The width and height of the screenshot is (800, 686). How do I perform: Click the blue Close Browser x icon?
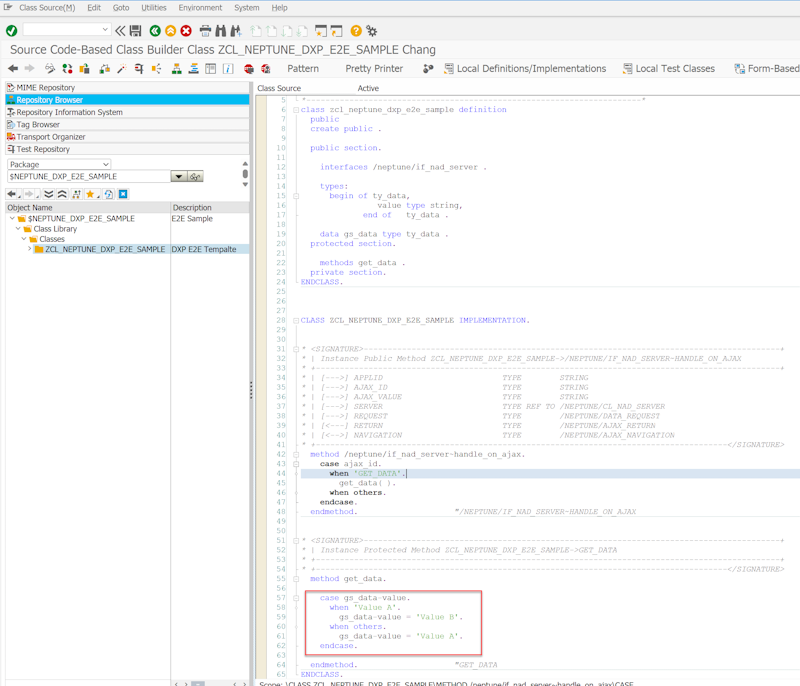click(123, 194)
